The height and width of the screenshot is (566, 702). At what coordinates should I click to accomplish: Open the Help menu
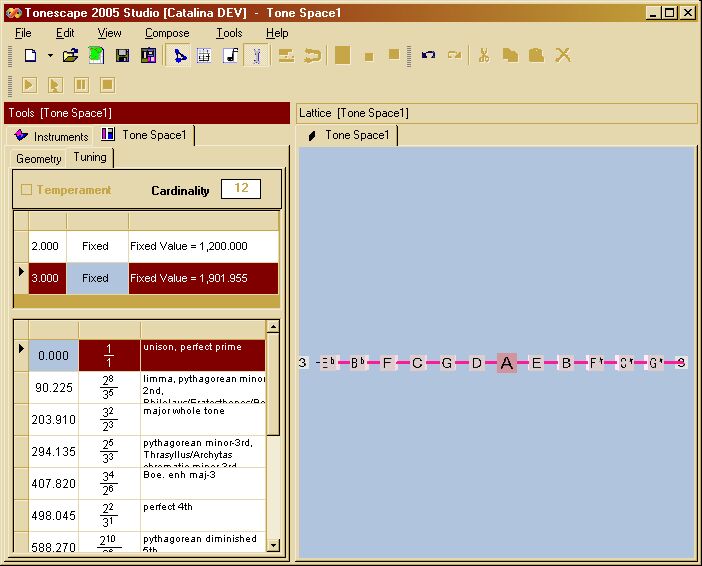(277, 33)
